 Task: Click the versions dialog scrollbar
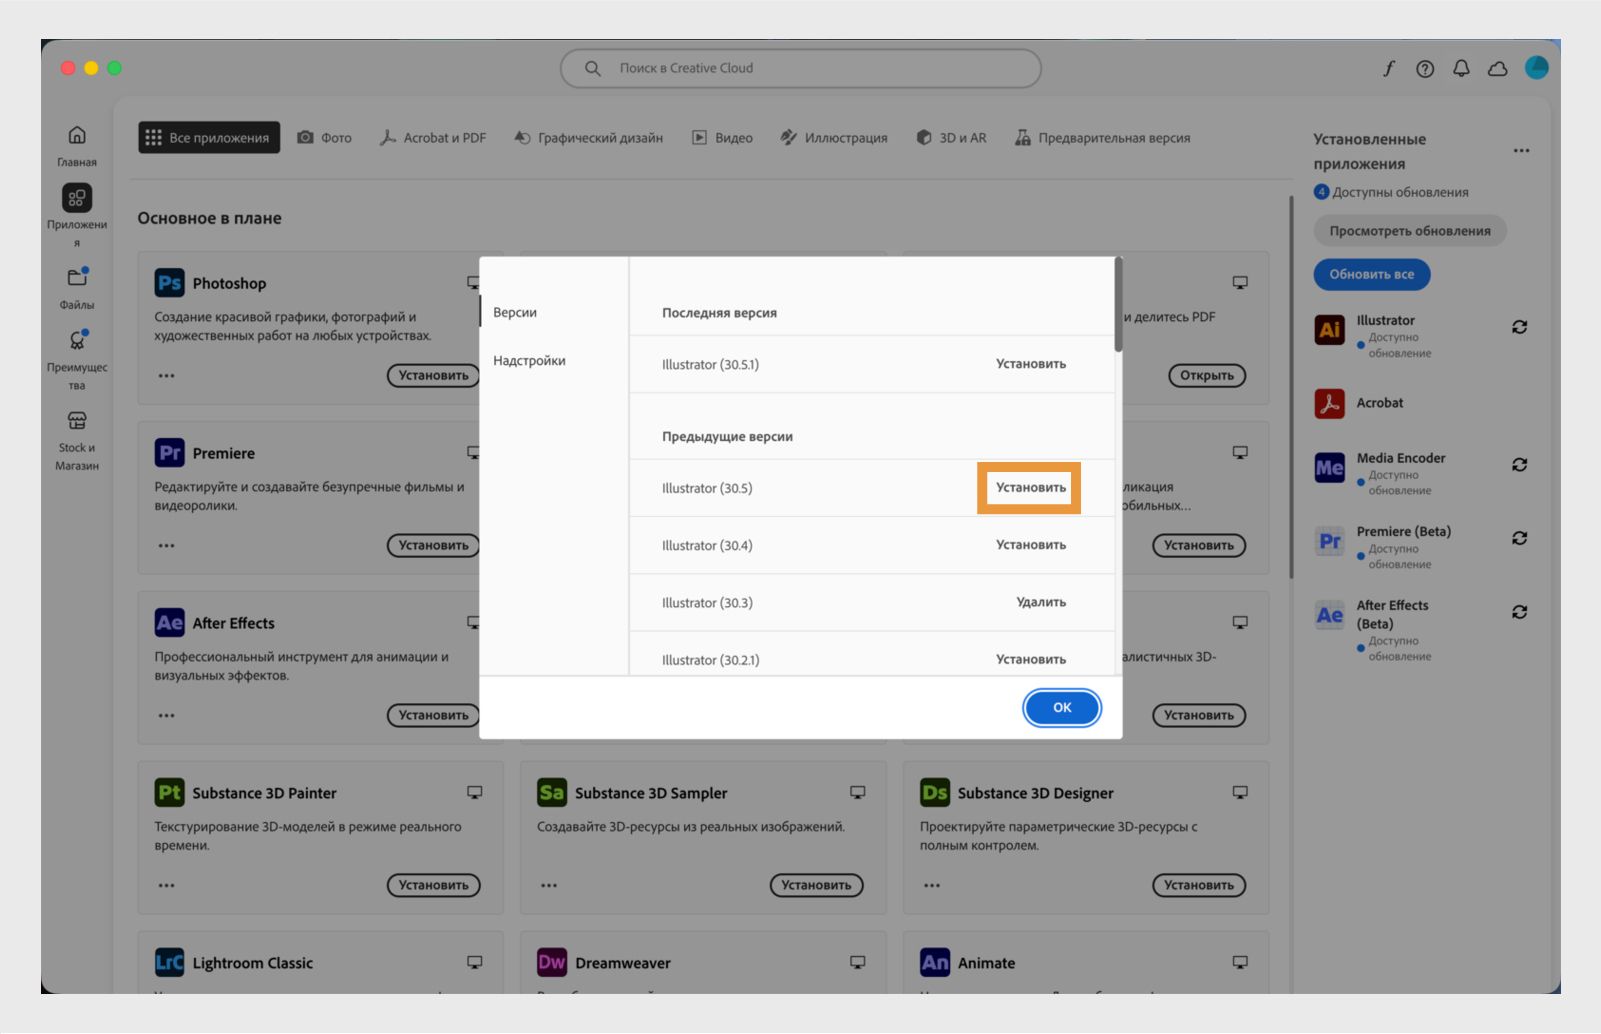tap(1118, 305)
